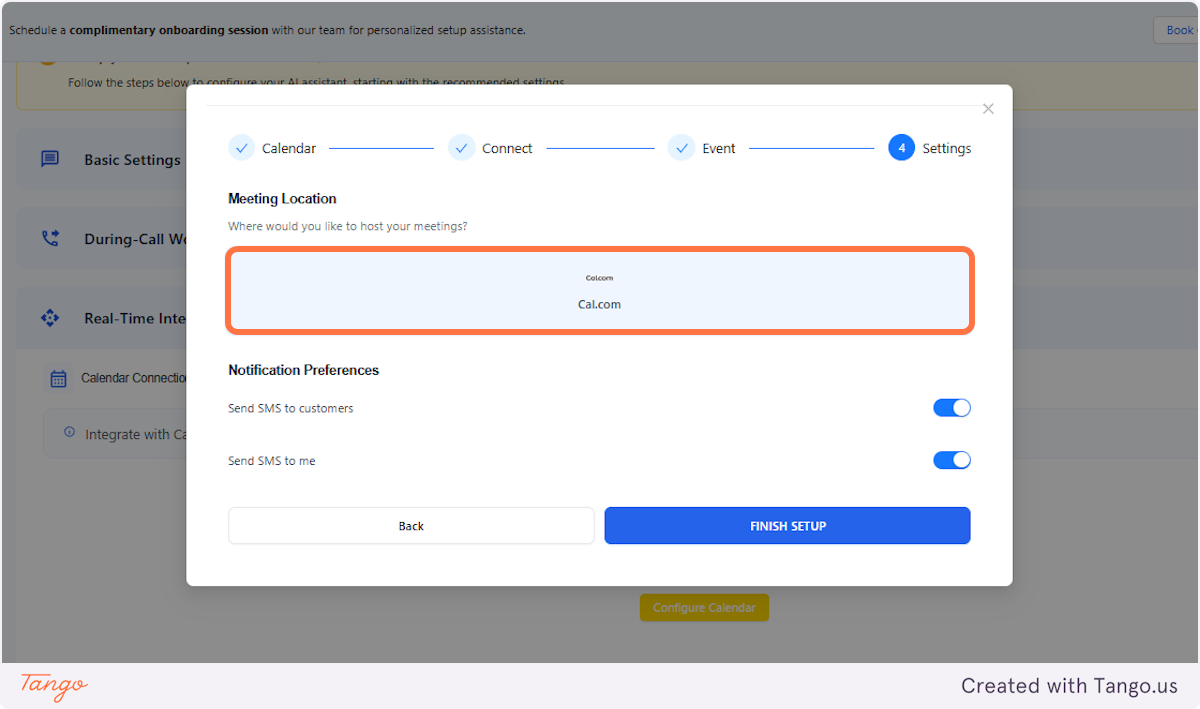This screenshot has height=709, width=1200.
Task: Click the numbered badge on the Settings step
Action: 901,147
